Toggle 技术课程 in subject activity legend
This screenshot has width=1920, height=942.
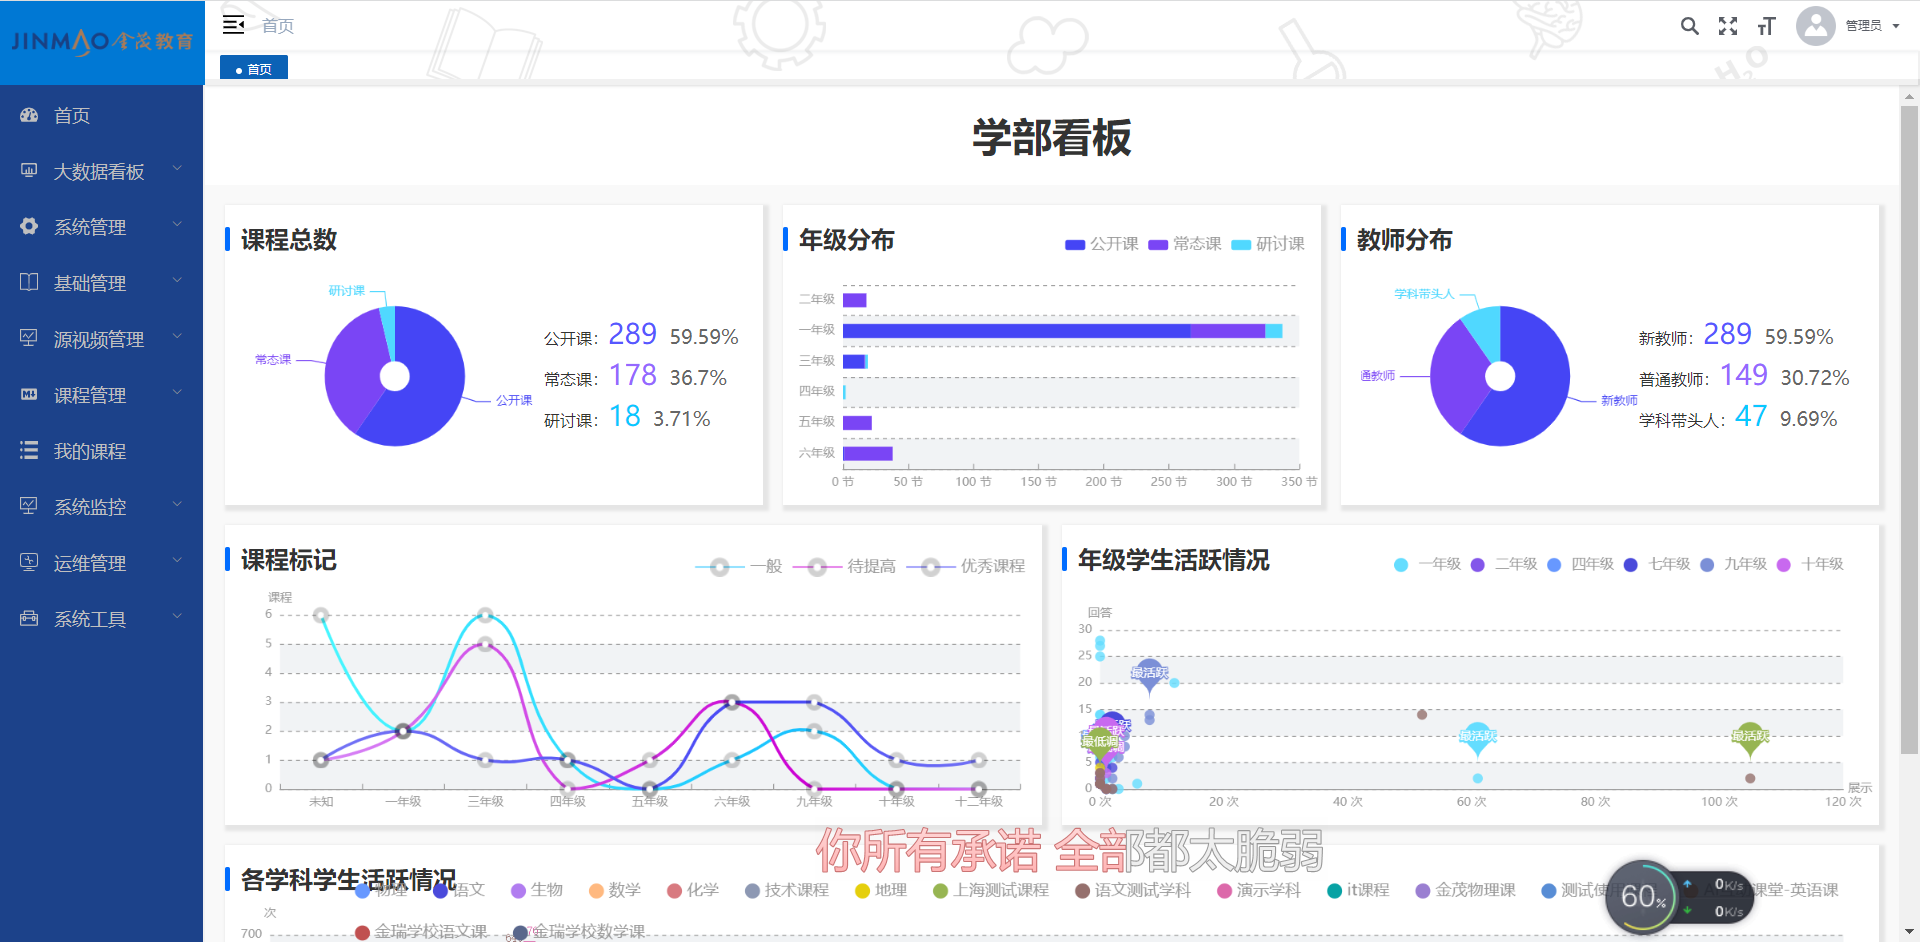(x=786, y=890)
